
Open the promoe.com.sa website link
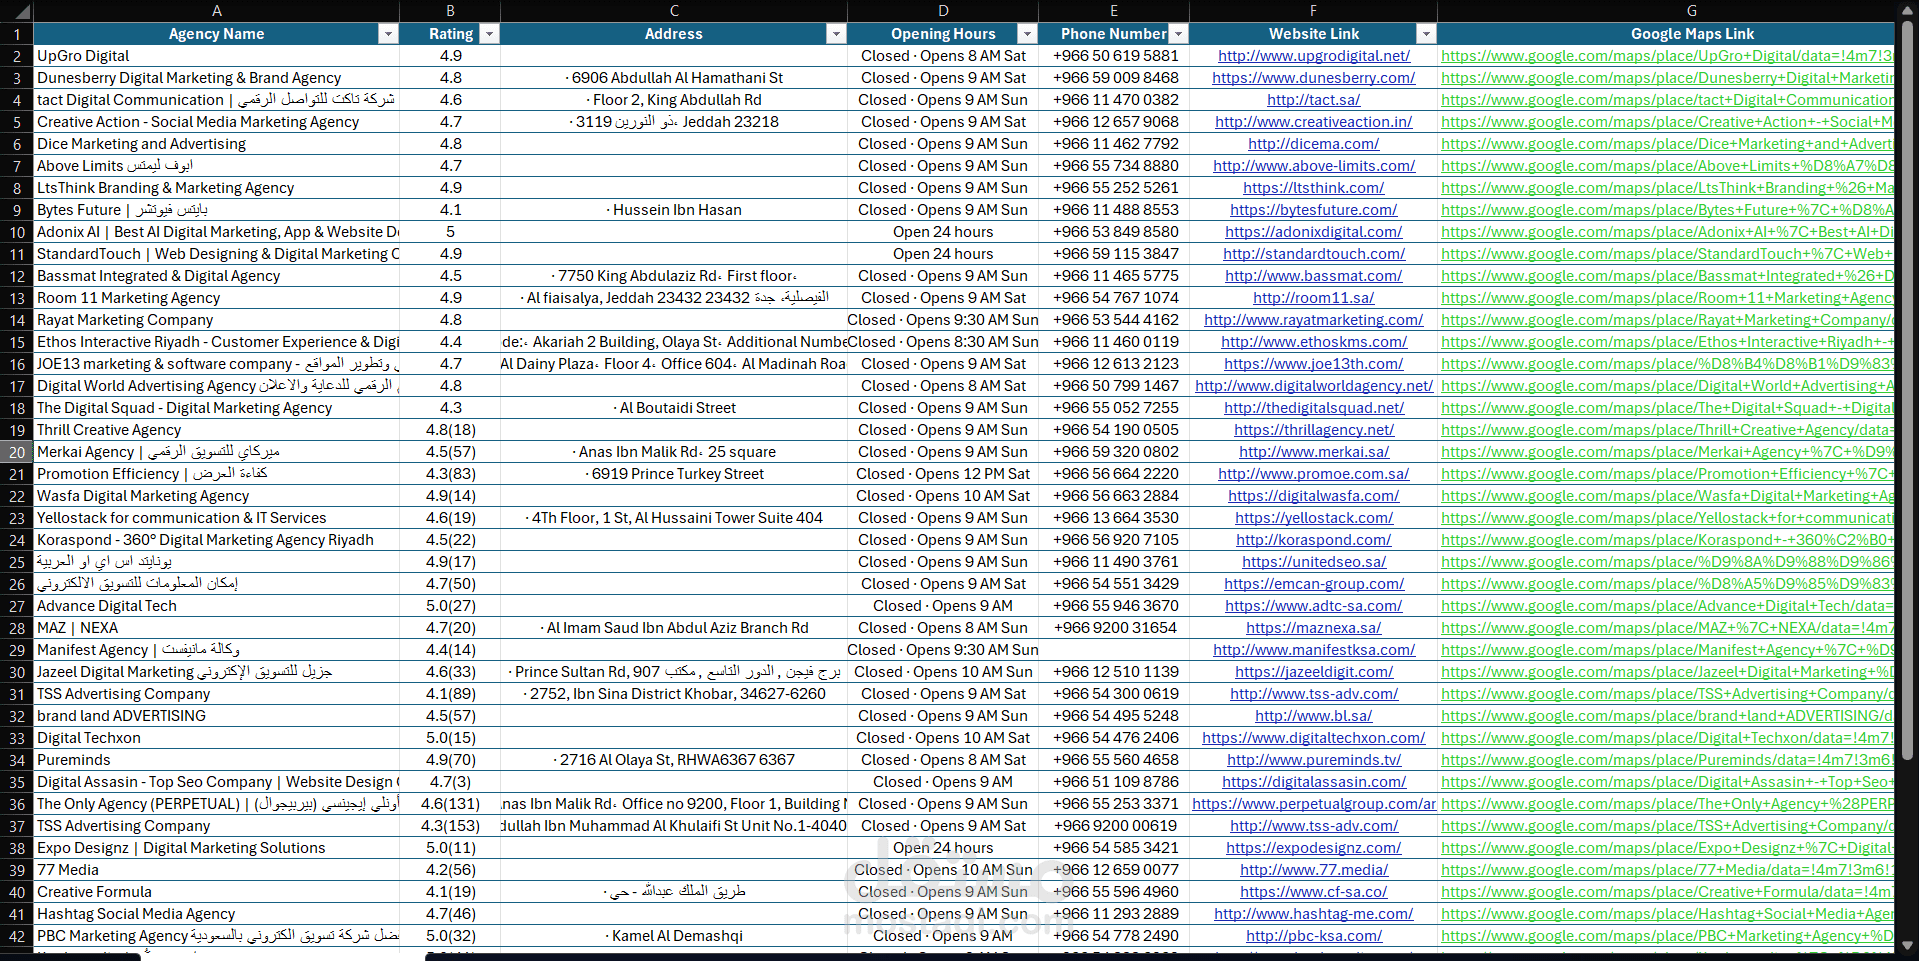1314,474
